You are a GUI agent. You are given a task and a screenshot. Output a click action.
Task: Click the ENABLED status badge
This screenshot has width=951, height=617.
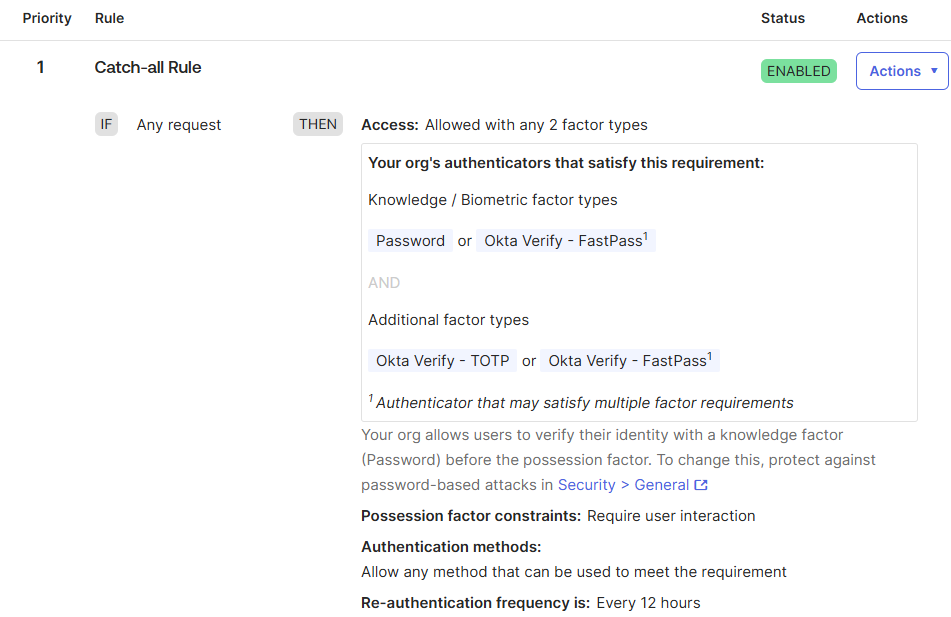[799, 71]
